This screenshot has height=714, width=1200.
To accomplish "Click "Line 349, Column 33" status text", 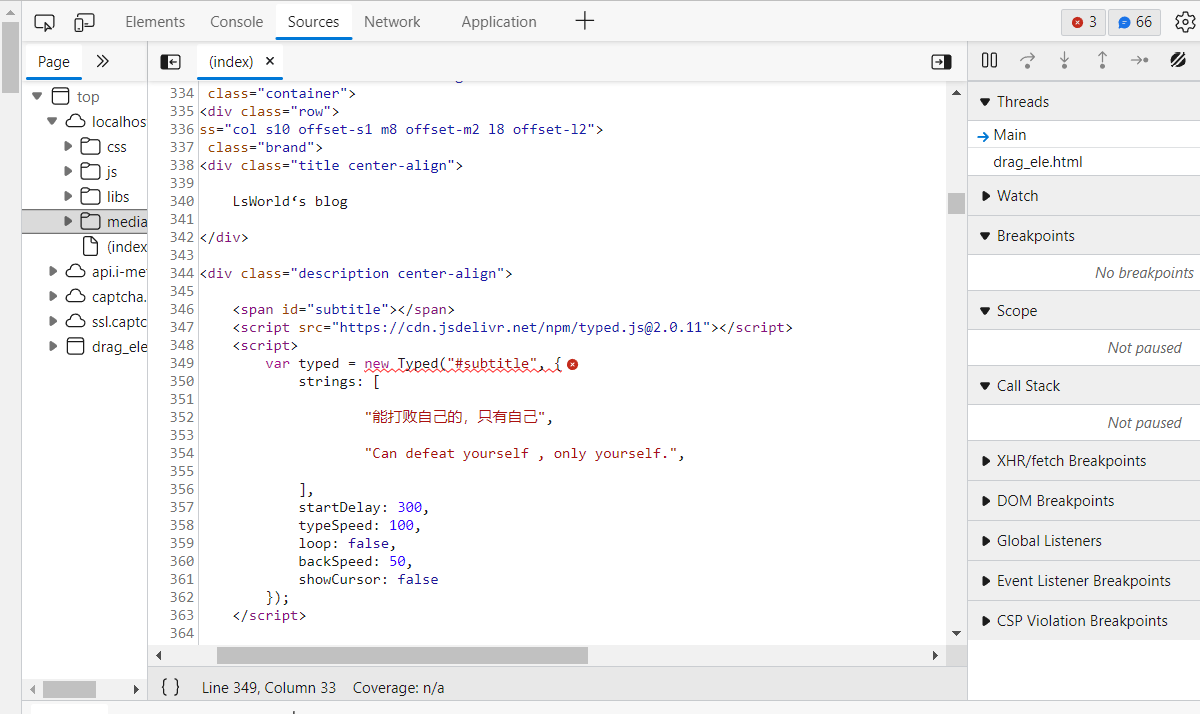I will 269,688.
